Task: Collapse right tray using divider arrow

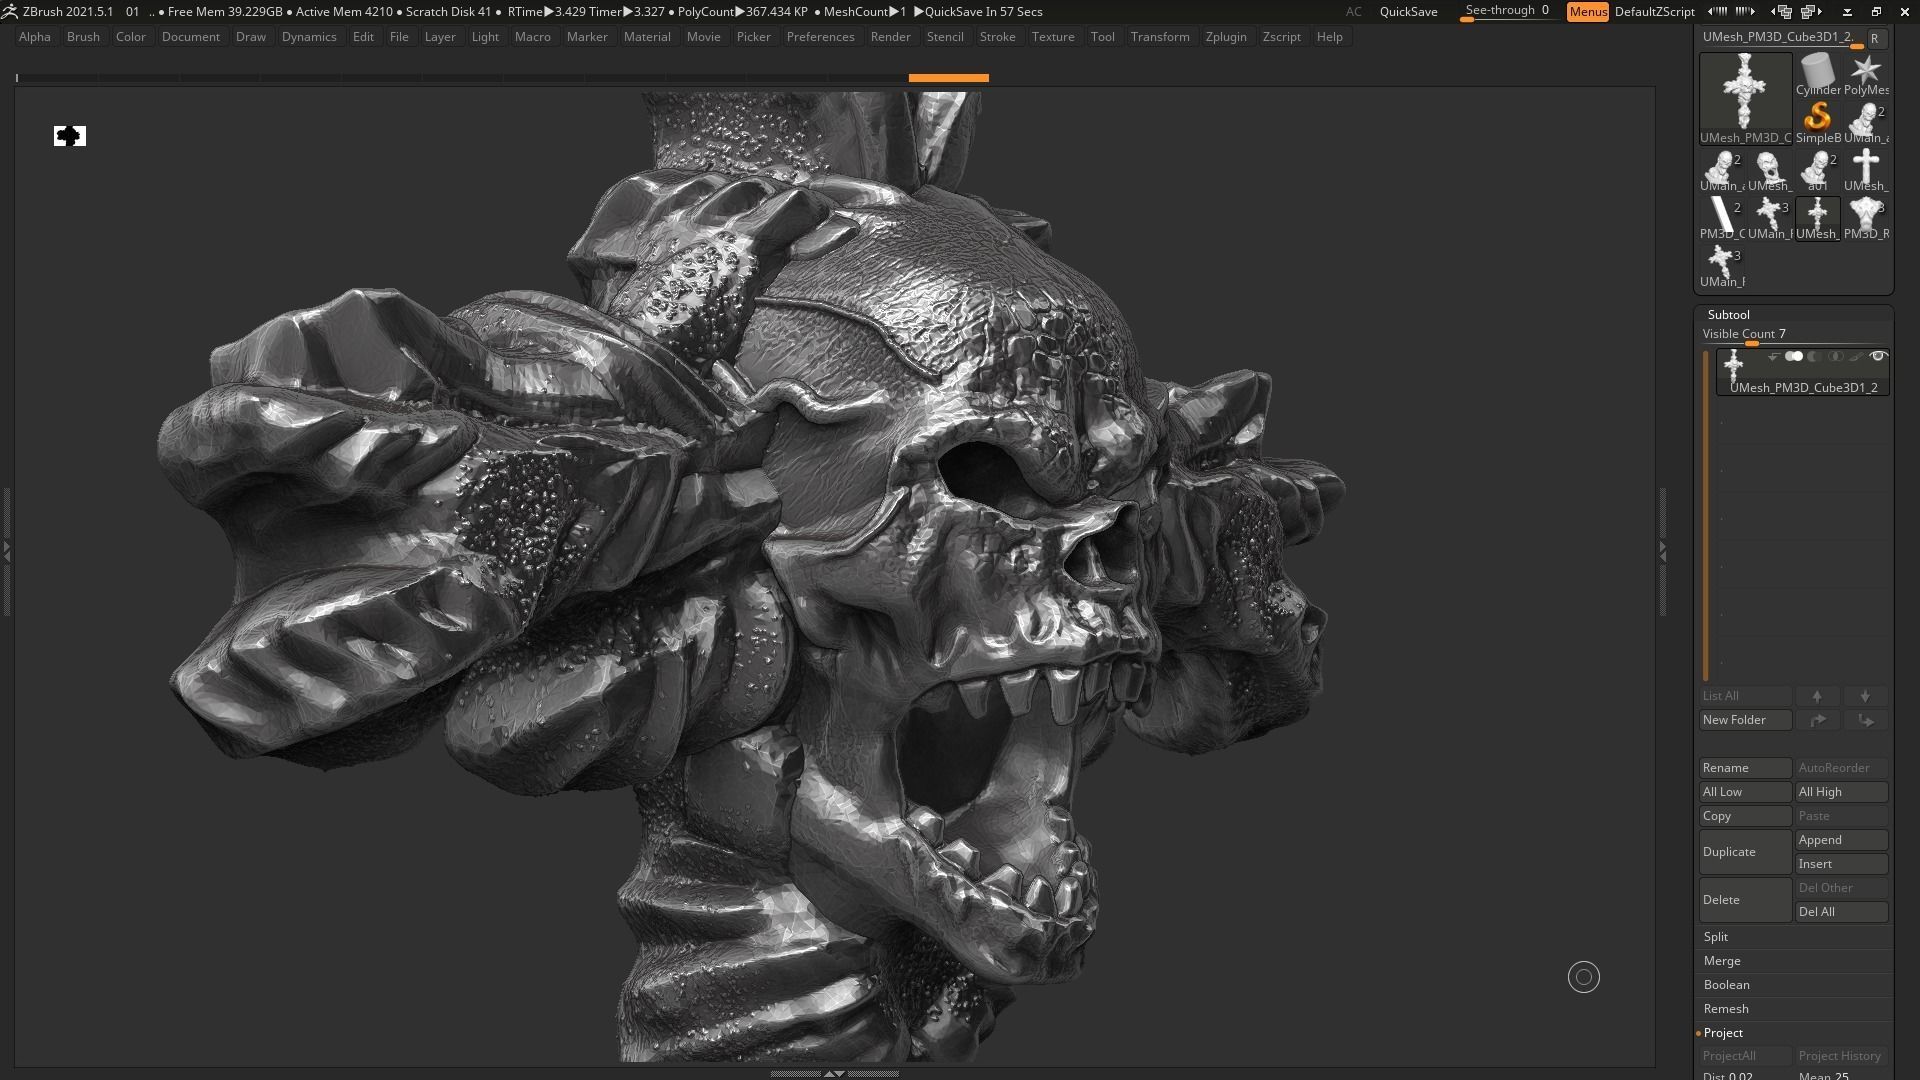Action: 1662,550
